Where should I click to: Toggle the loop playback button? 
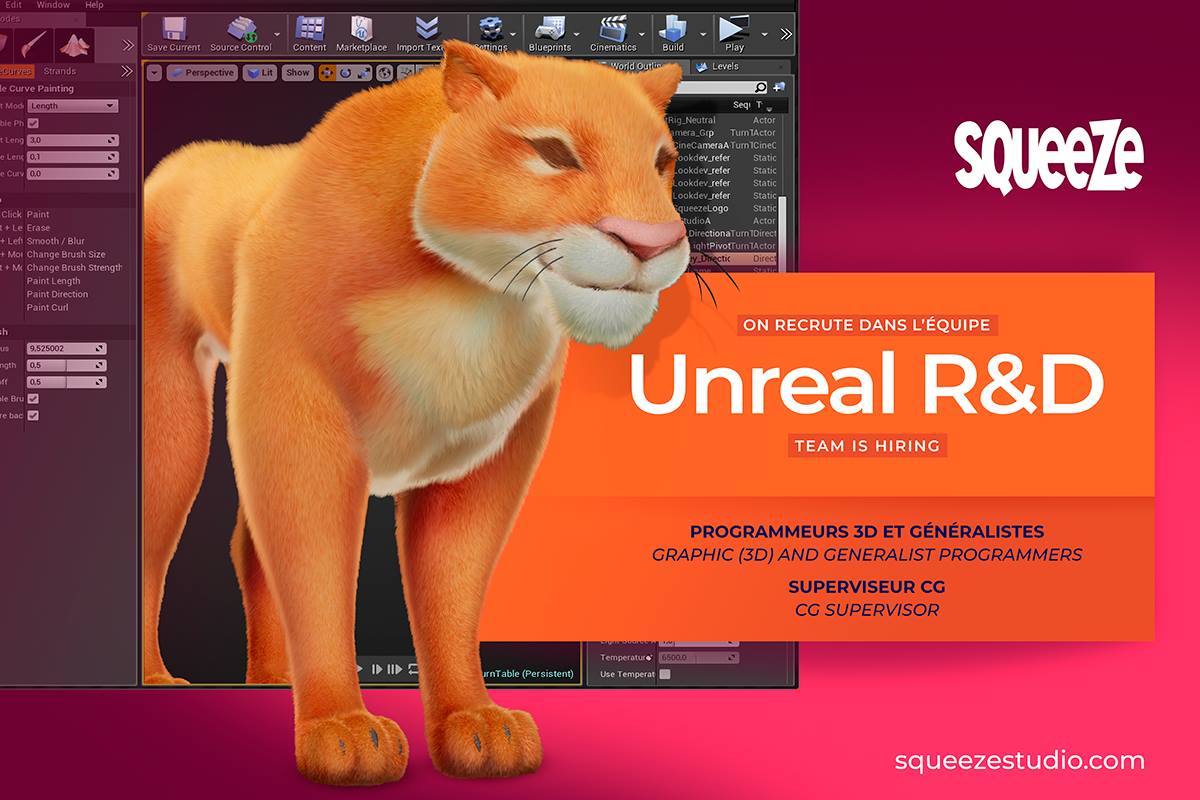413,669
